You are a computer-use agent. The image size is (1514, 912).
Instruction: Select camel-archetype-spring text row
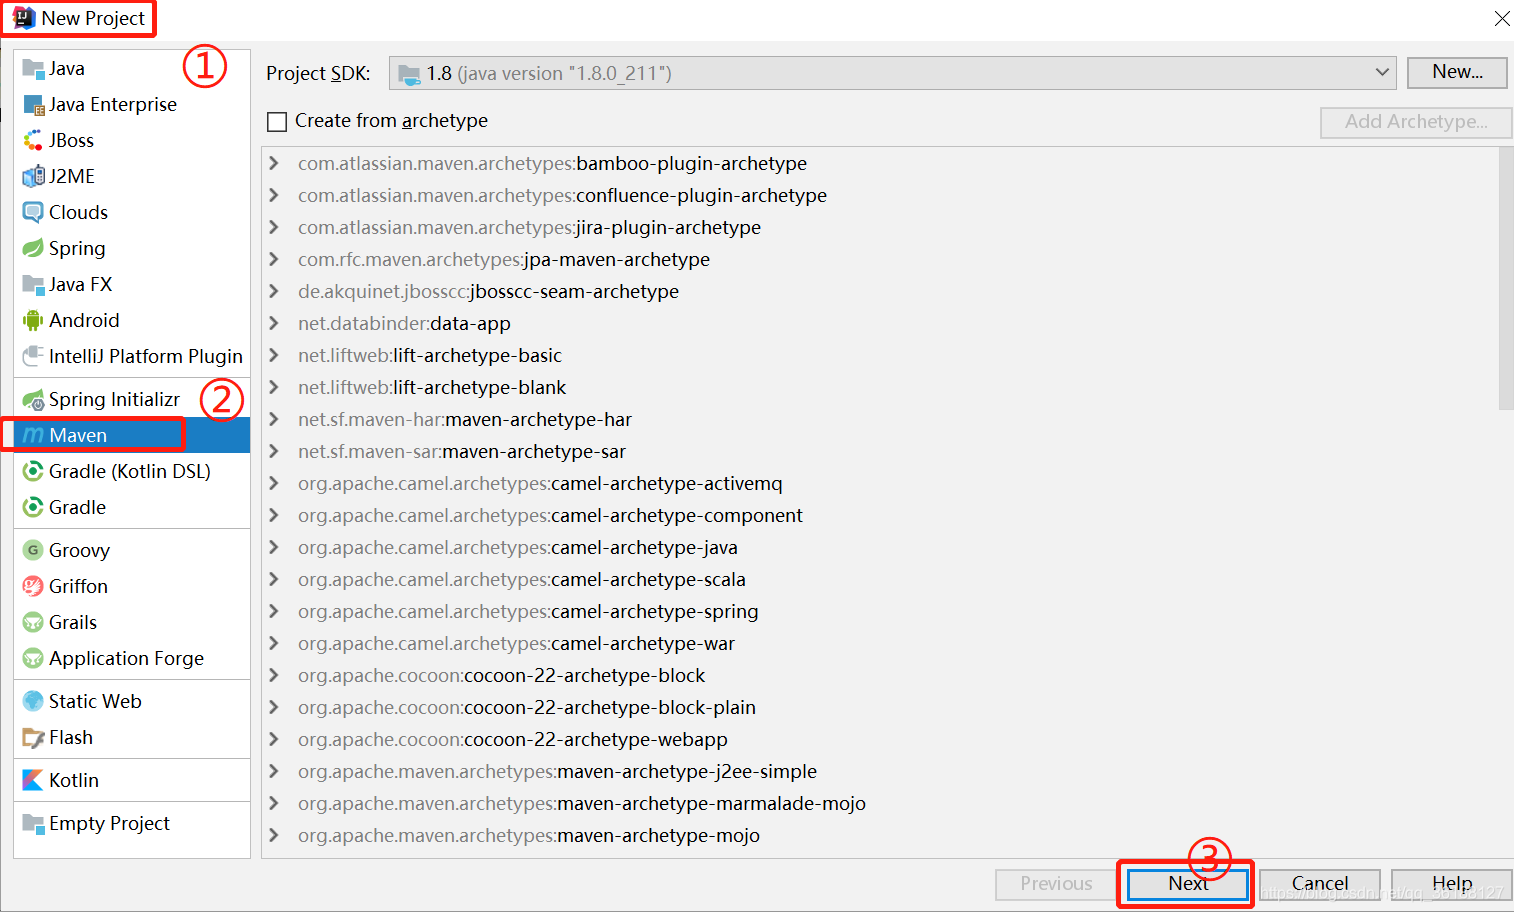[528, 611]
